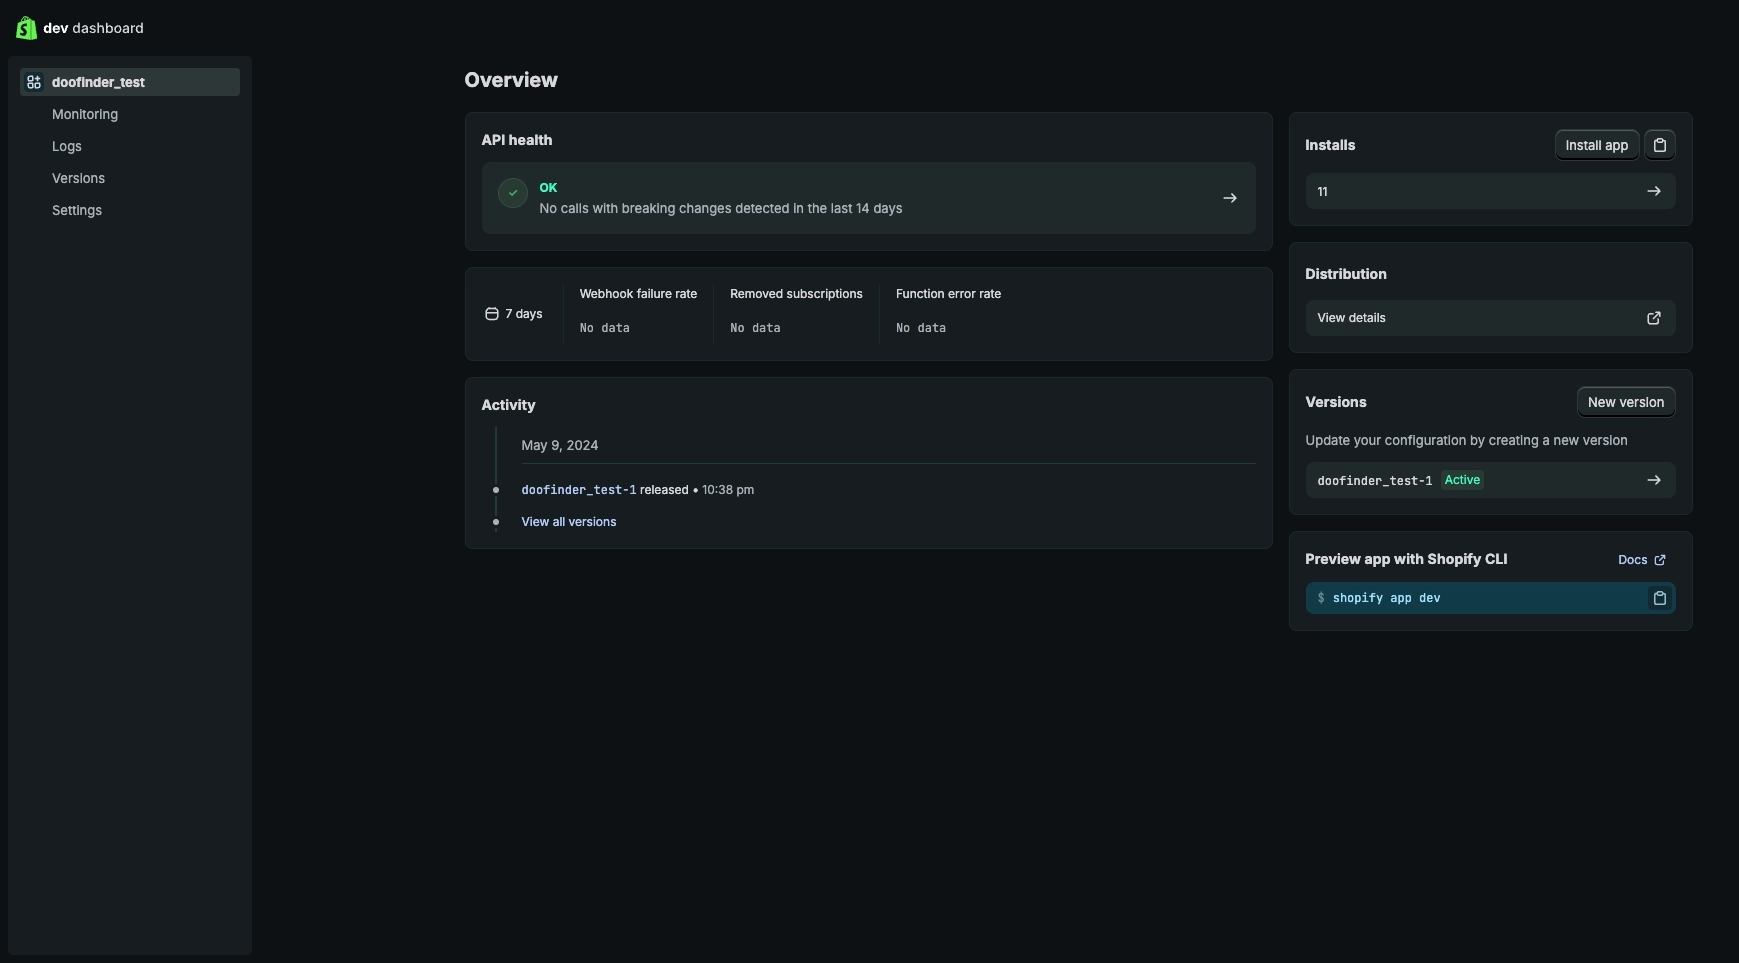The image size is (1739, 963).
Task: Click the Preview app with Shopify CLI heading
Action: pos(1406,559)
